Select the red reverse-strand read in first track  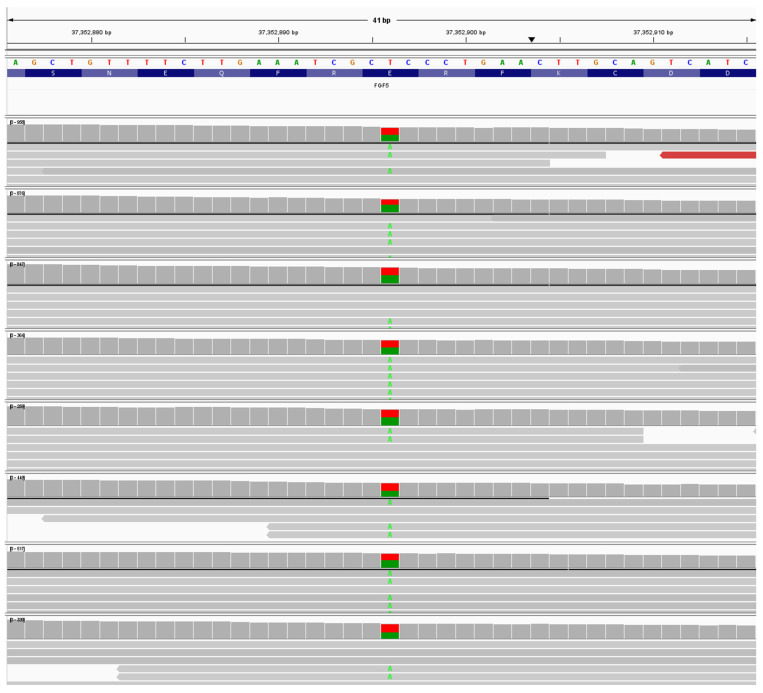click(708, 155)
